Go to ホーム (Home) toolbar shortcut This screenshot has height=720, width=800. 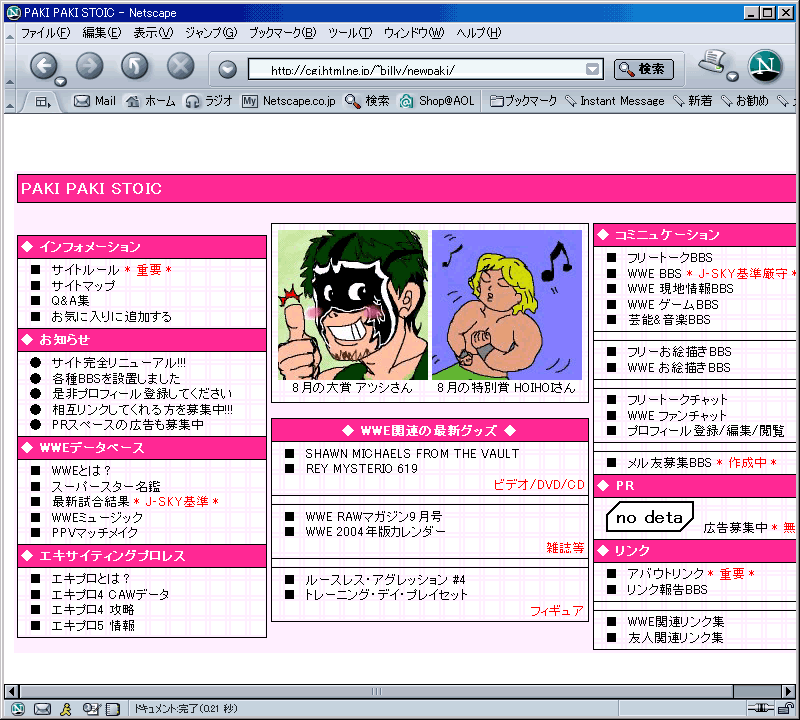point(151,101)
